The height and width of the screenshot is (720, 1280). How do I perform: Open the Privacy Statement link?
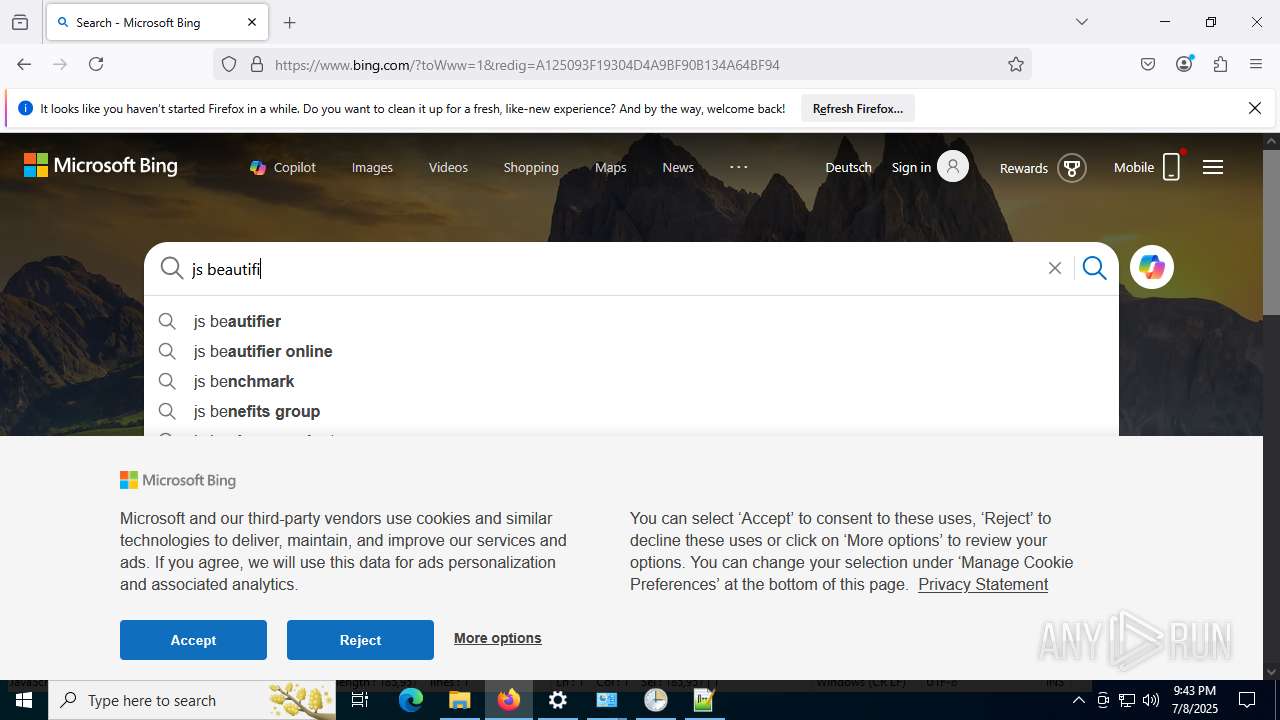[983, 584]
